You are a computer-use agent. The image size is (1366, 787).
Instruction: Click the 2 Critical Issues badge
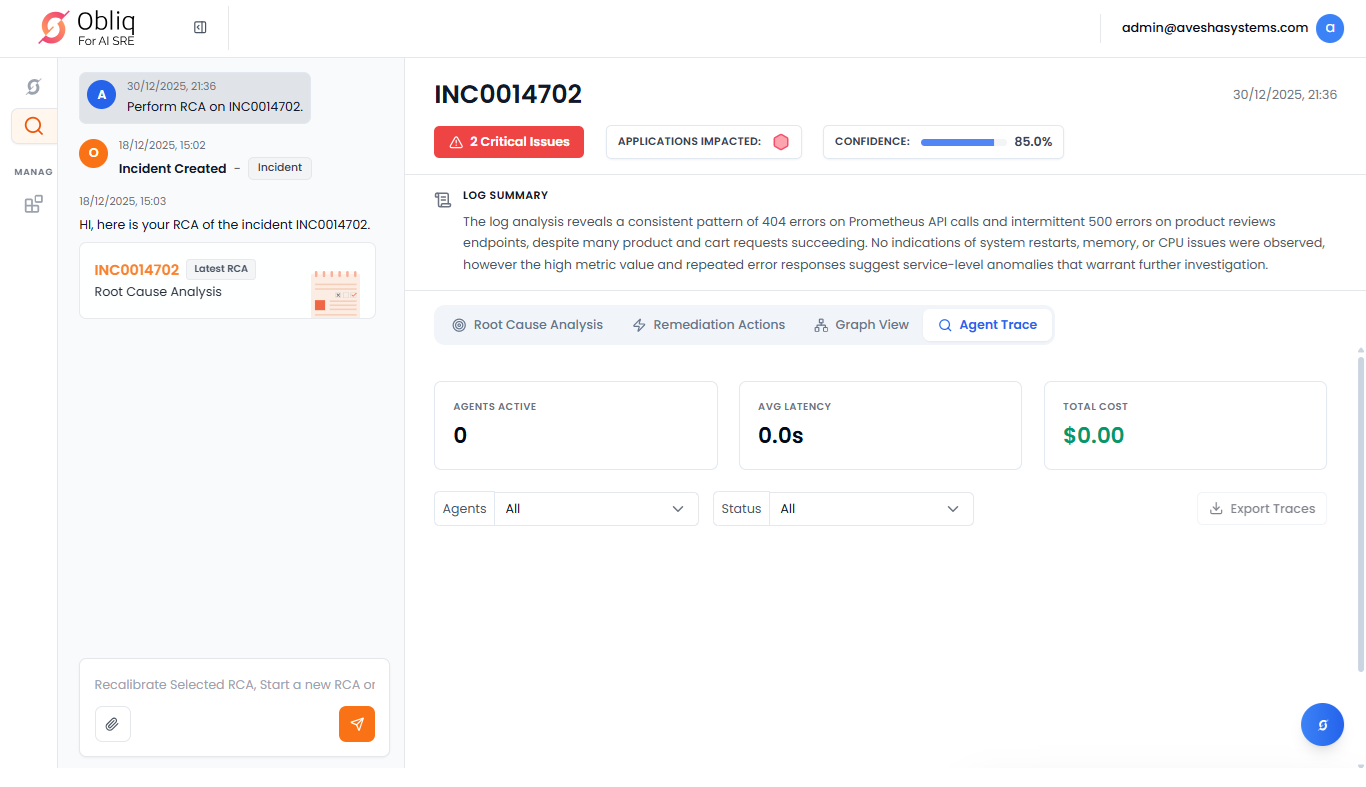tap(509, 142)
